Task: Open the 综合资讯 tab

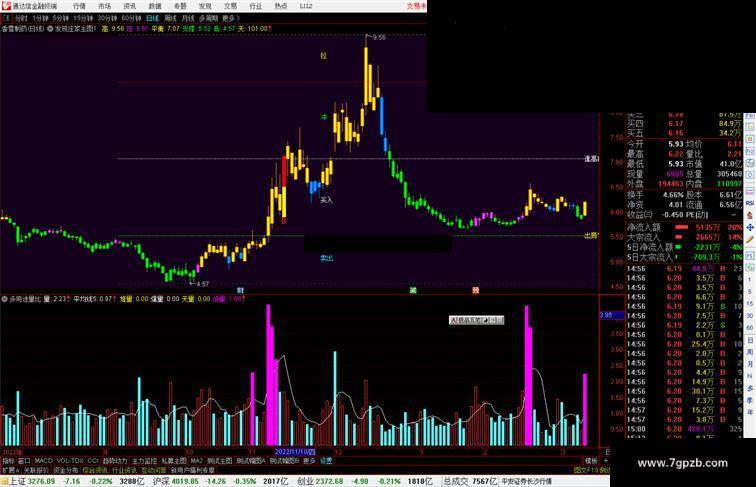Action: 95,470
